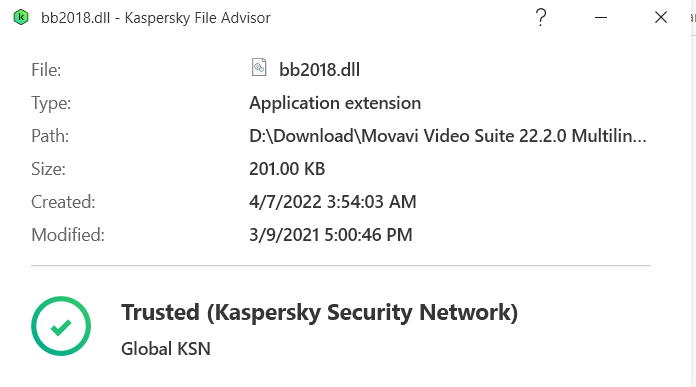Click the 201.00 KB size value
This screenshot has width=696, height=387.
click(287, 169)
